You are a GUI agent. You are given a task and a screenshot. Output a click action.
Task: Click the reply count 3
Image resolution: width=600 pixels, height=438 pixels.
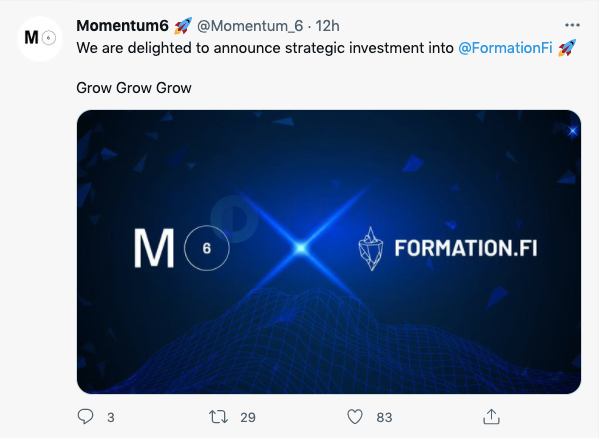[111, 417]
